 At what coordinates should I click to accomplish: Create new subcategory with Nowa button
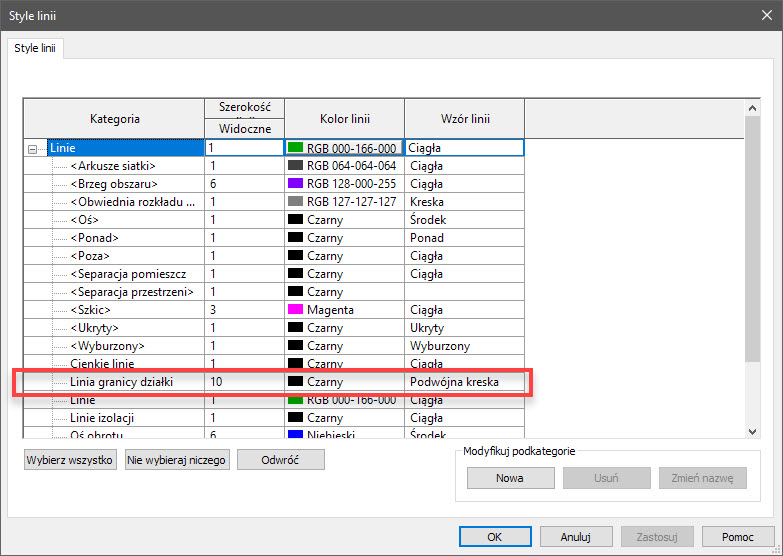510,478
